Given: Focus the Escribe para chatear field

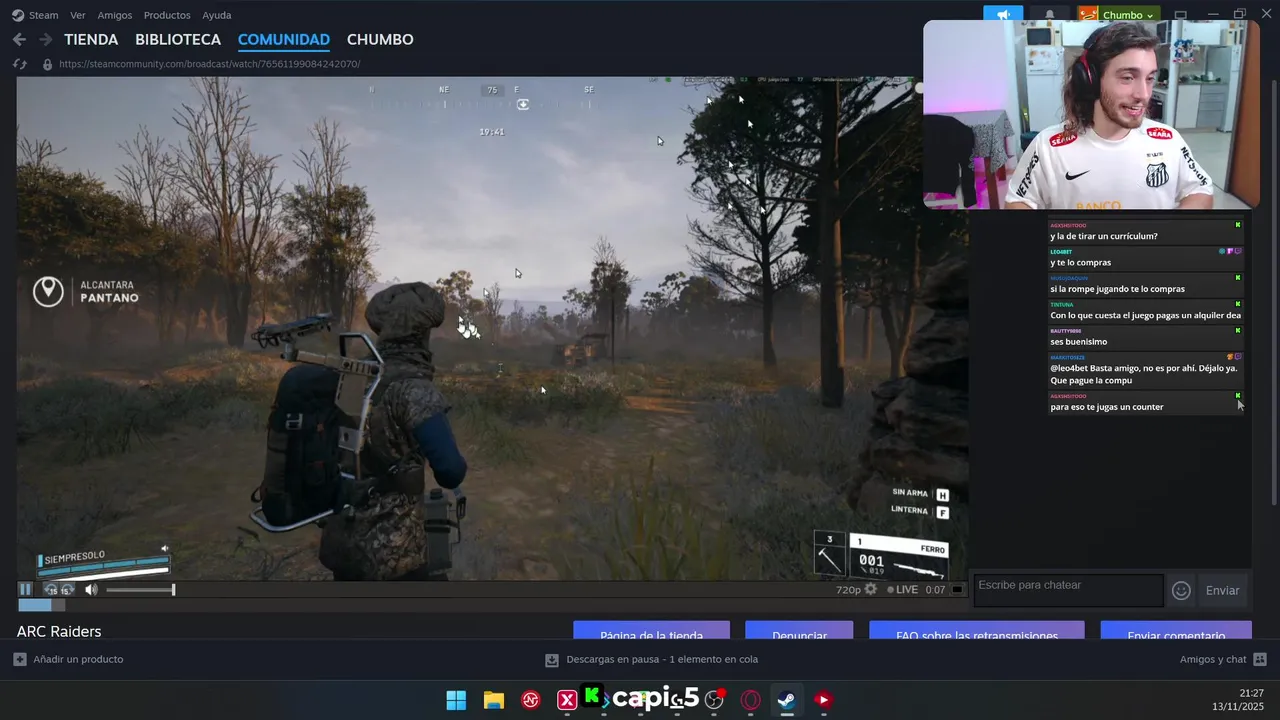Looking at the screenshot, I should coord(1069,590).
